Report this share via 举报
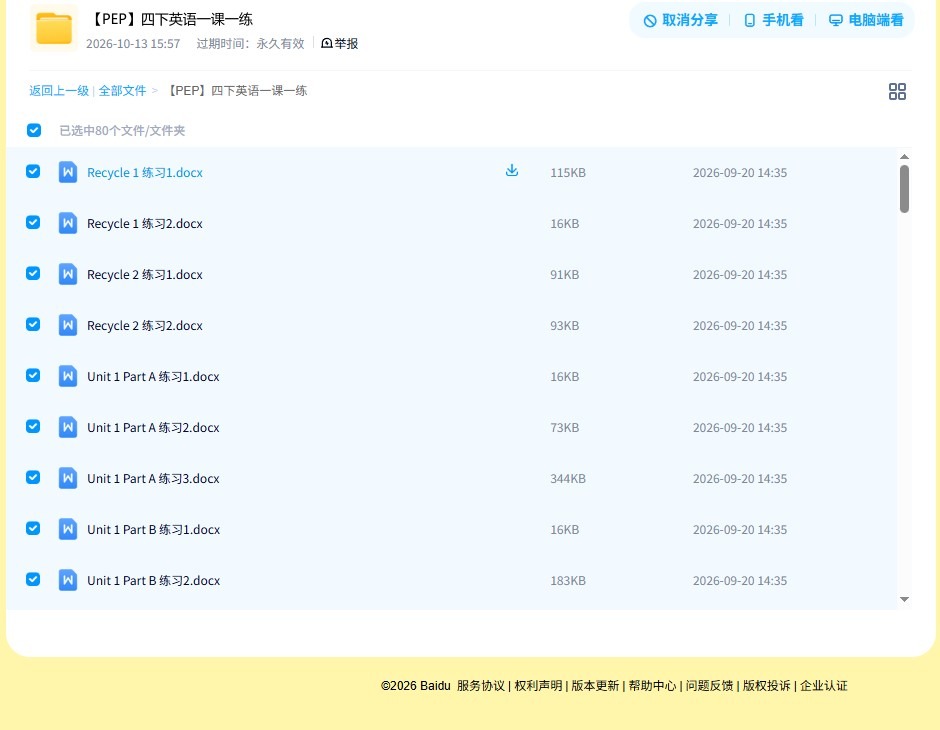Screen dimensions: 940x730 point(340,43)
